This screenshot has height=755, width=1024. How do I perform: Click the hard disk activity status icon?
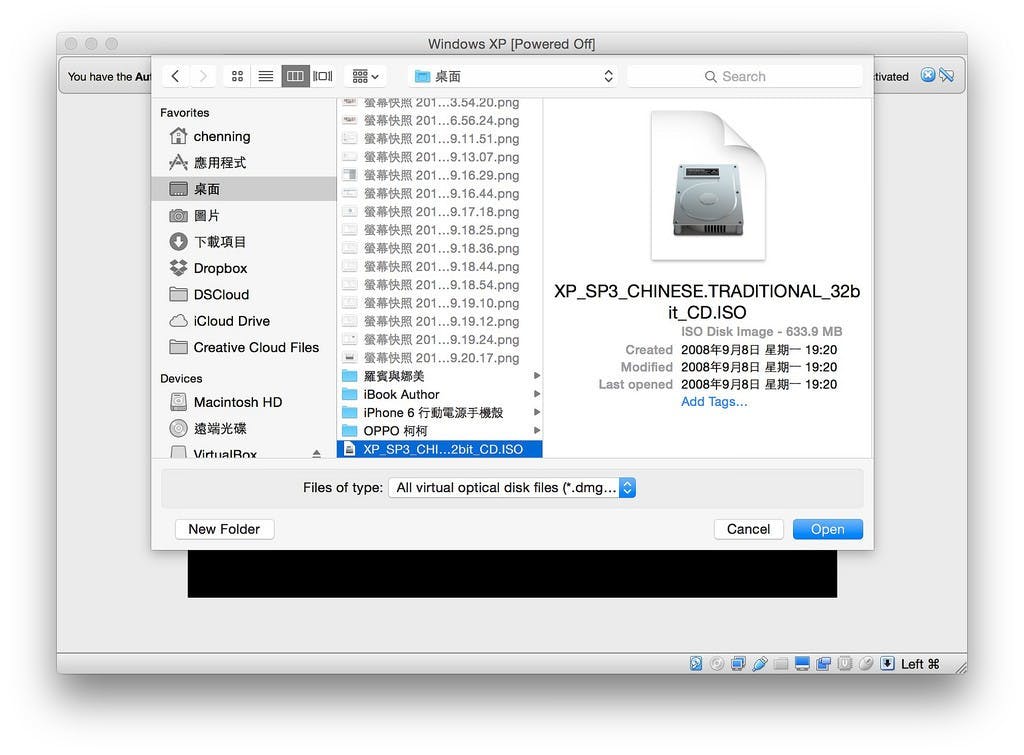pos(696,664)
